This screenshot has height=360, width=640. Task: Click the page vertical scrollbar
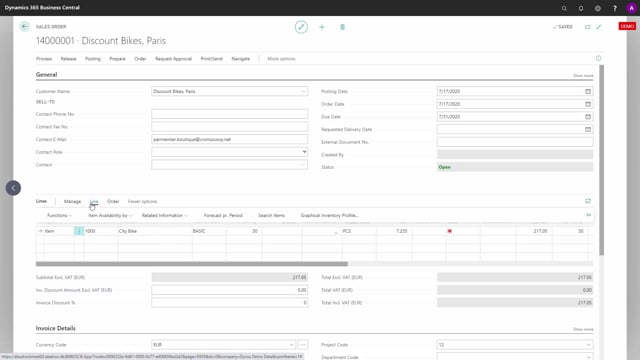pos(601,160)
